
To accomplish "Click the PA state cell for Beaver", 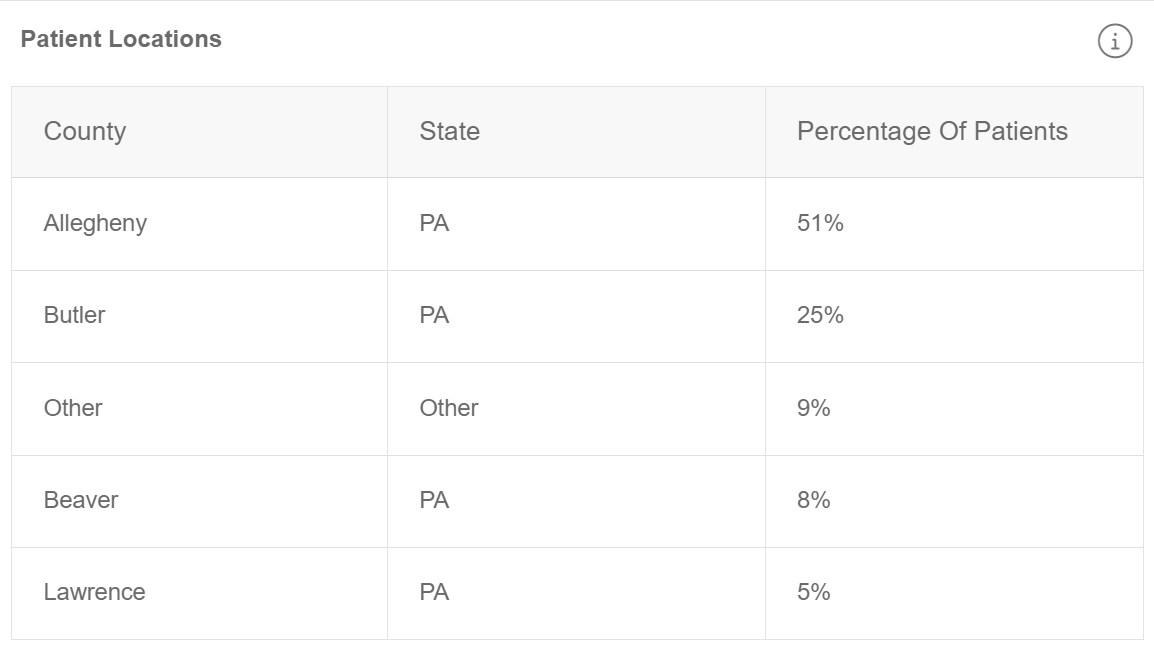I will pos(576,501).
